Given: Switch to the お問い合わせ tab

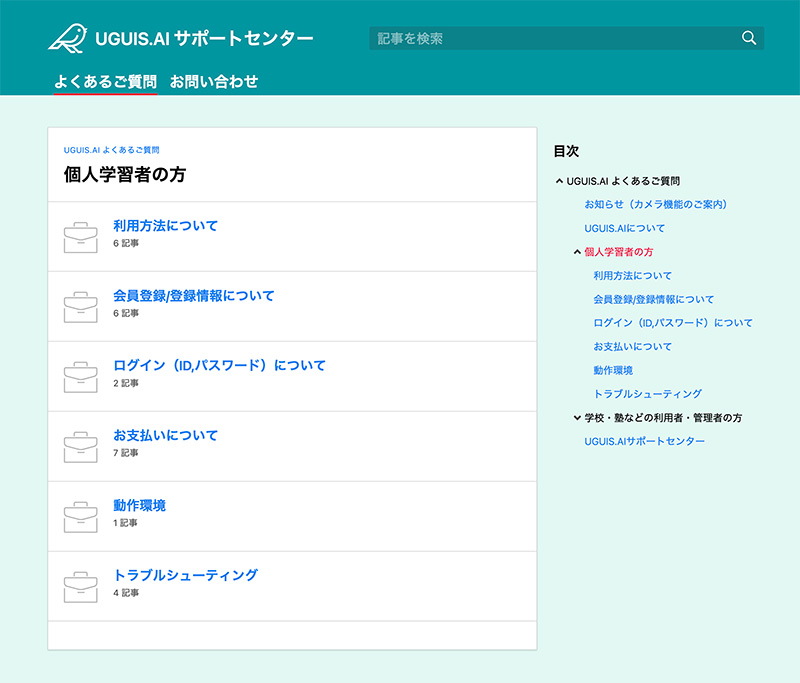Looking at the screenshot, I should coord(214,81).
